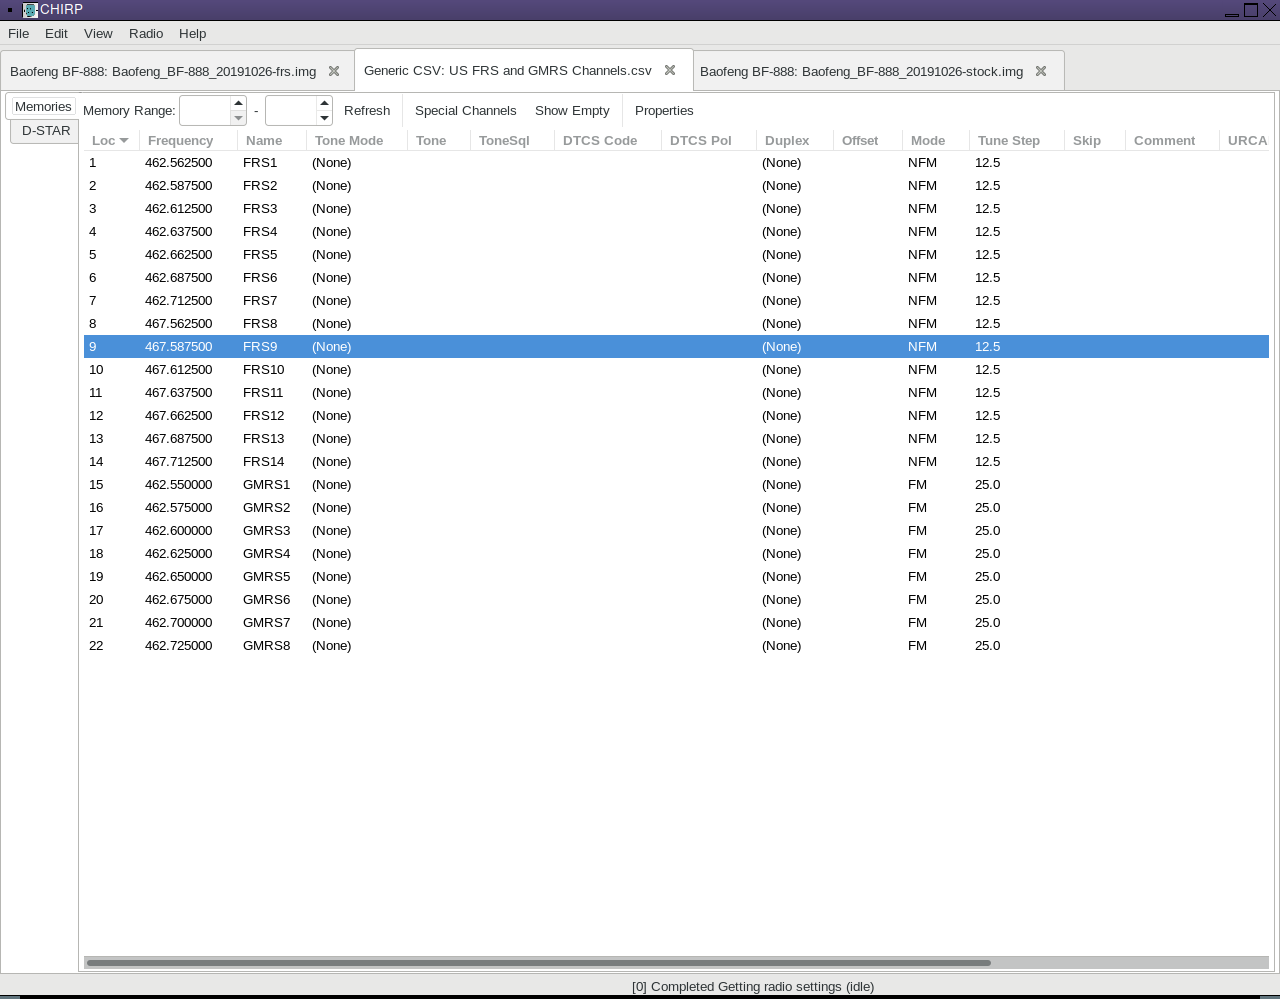Image resolution: width=1280 pixels, height=999 pixels.
Task: Click the Skip column header
Action: [x=1095, y=140]
